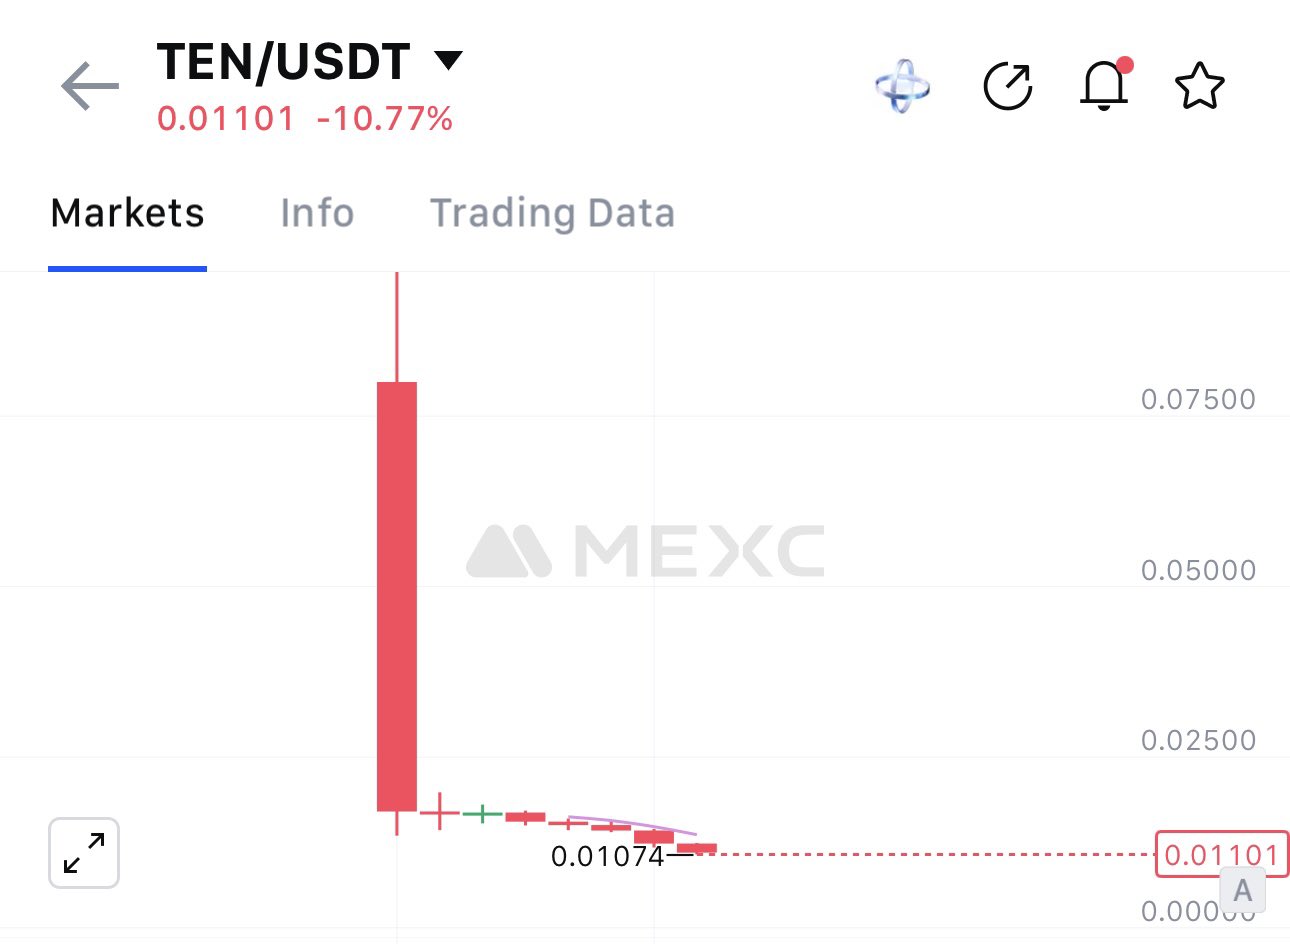Share chart via the circular arrow icon
The width and height of the screenshot is (1290, 944).
(1007, 87)
